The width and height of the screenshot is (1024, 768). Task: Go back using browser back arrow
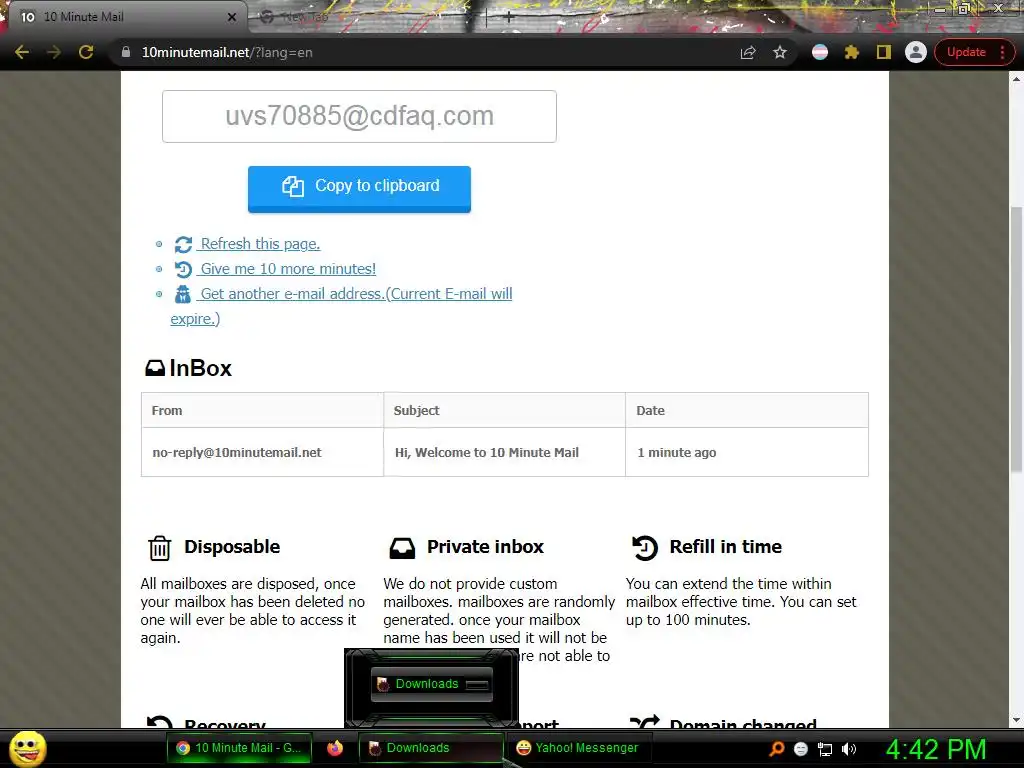22,52
